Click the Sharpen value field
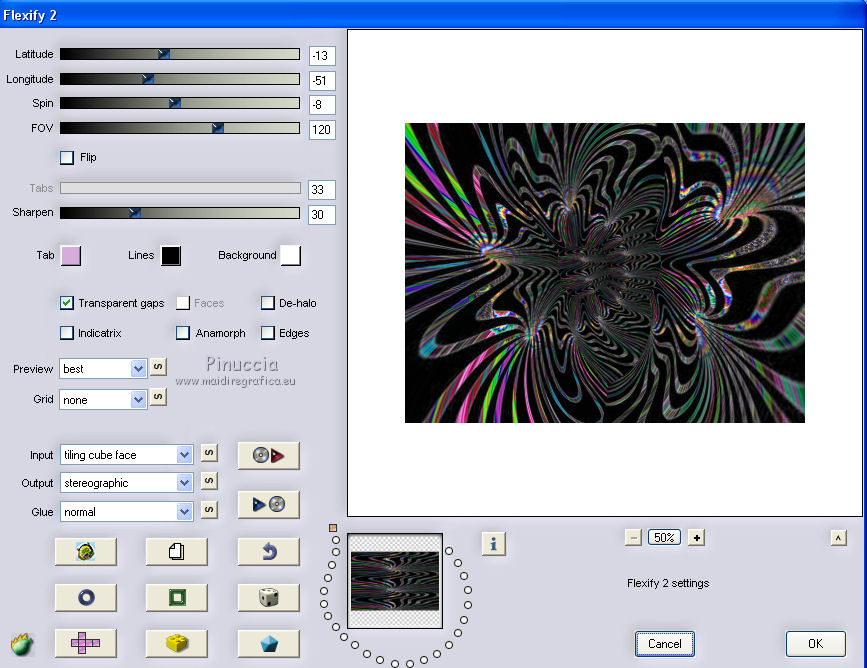 (322, 215)
